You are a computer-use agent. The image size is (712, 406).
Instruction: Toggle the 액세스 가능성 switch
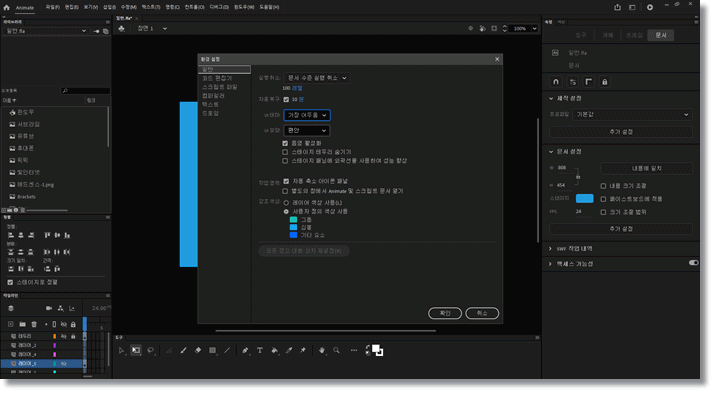693,263
